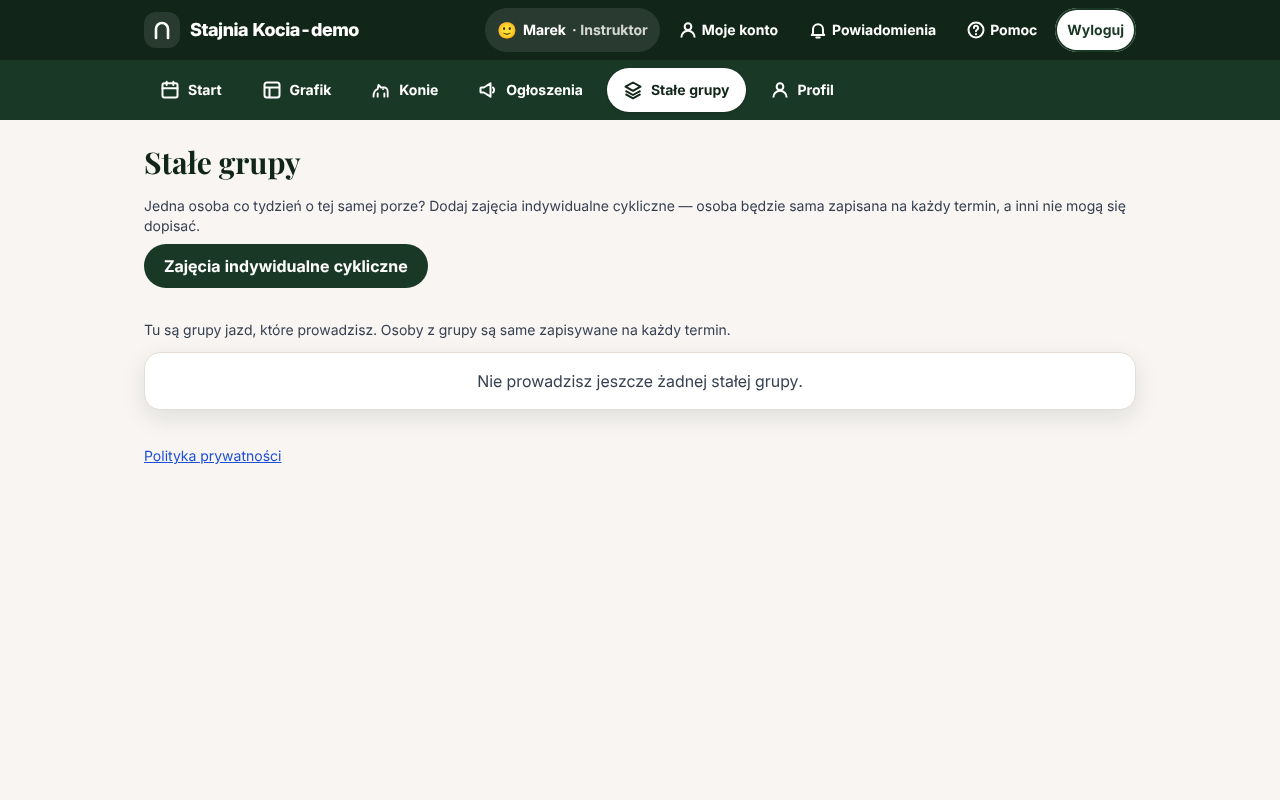
Task: Click the layout icon on Grafik tab
Action: pyautogui.click(x=272, y=90)
